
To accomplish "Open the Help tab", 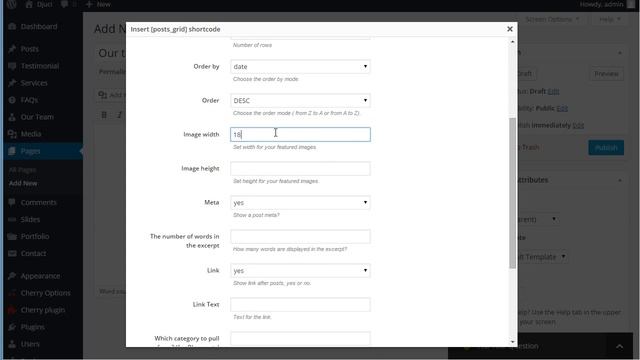I will [x=610, y=19].
